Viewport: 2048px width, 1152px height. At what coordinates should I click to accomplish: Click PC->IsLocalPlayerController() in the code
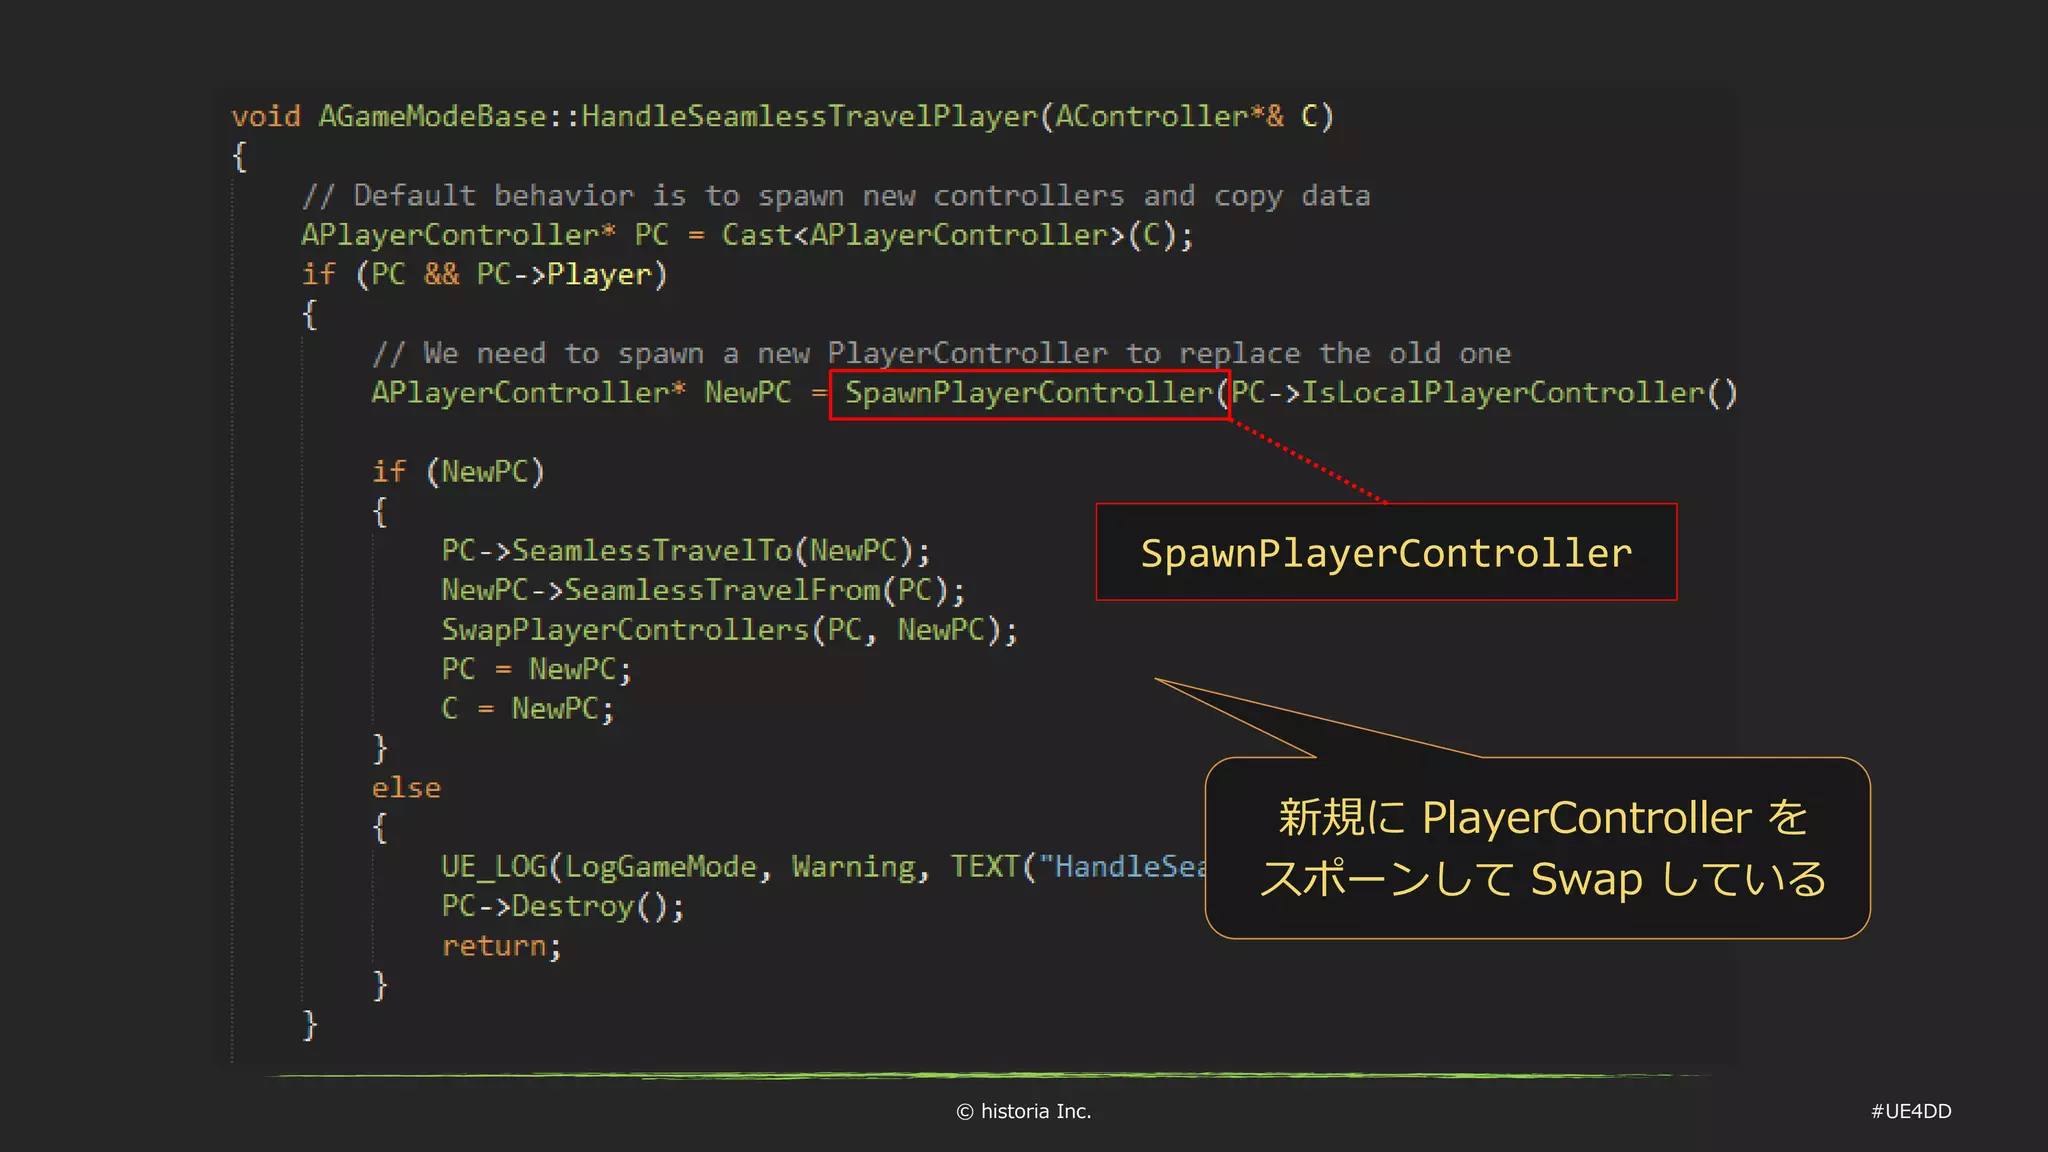[1484, 393]
